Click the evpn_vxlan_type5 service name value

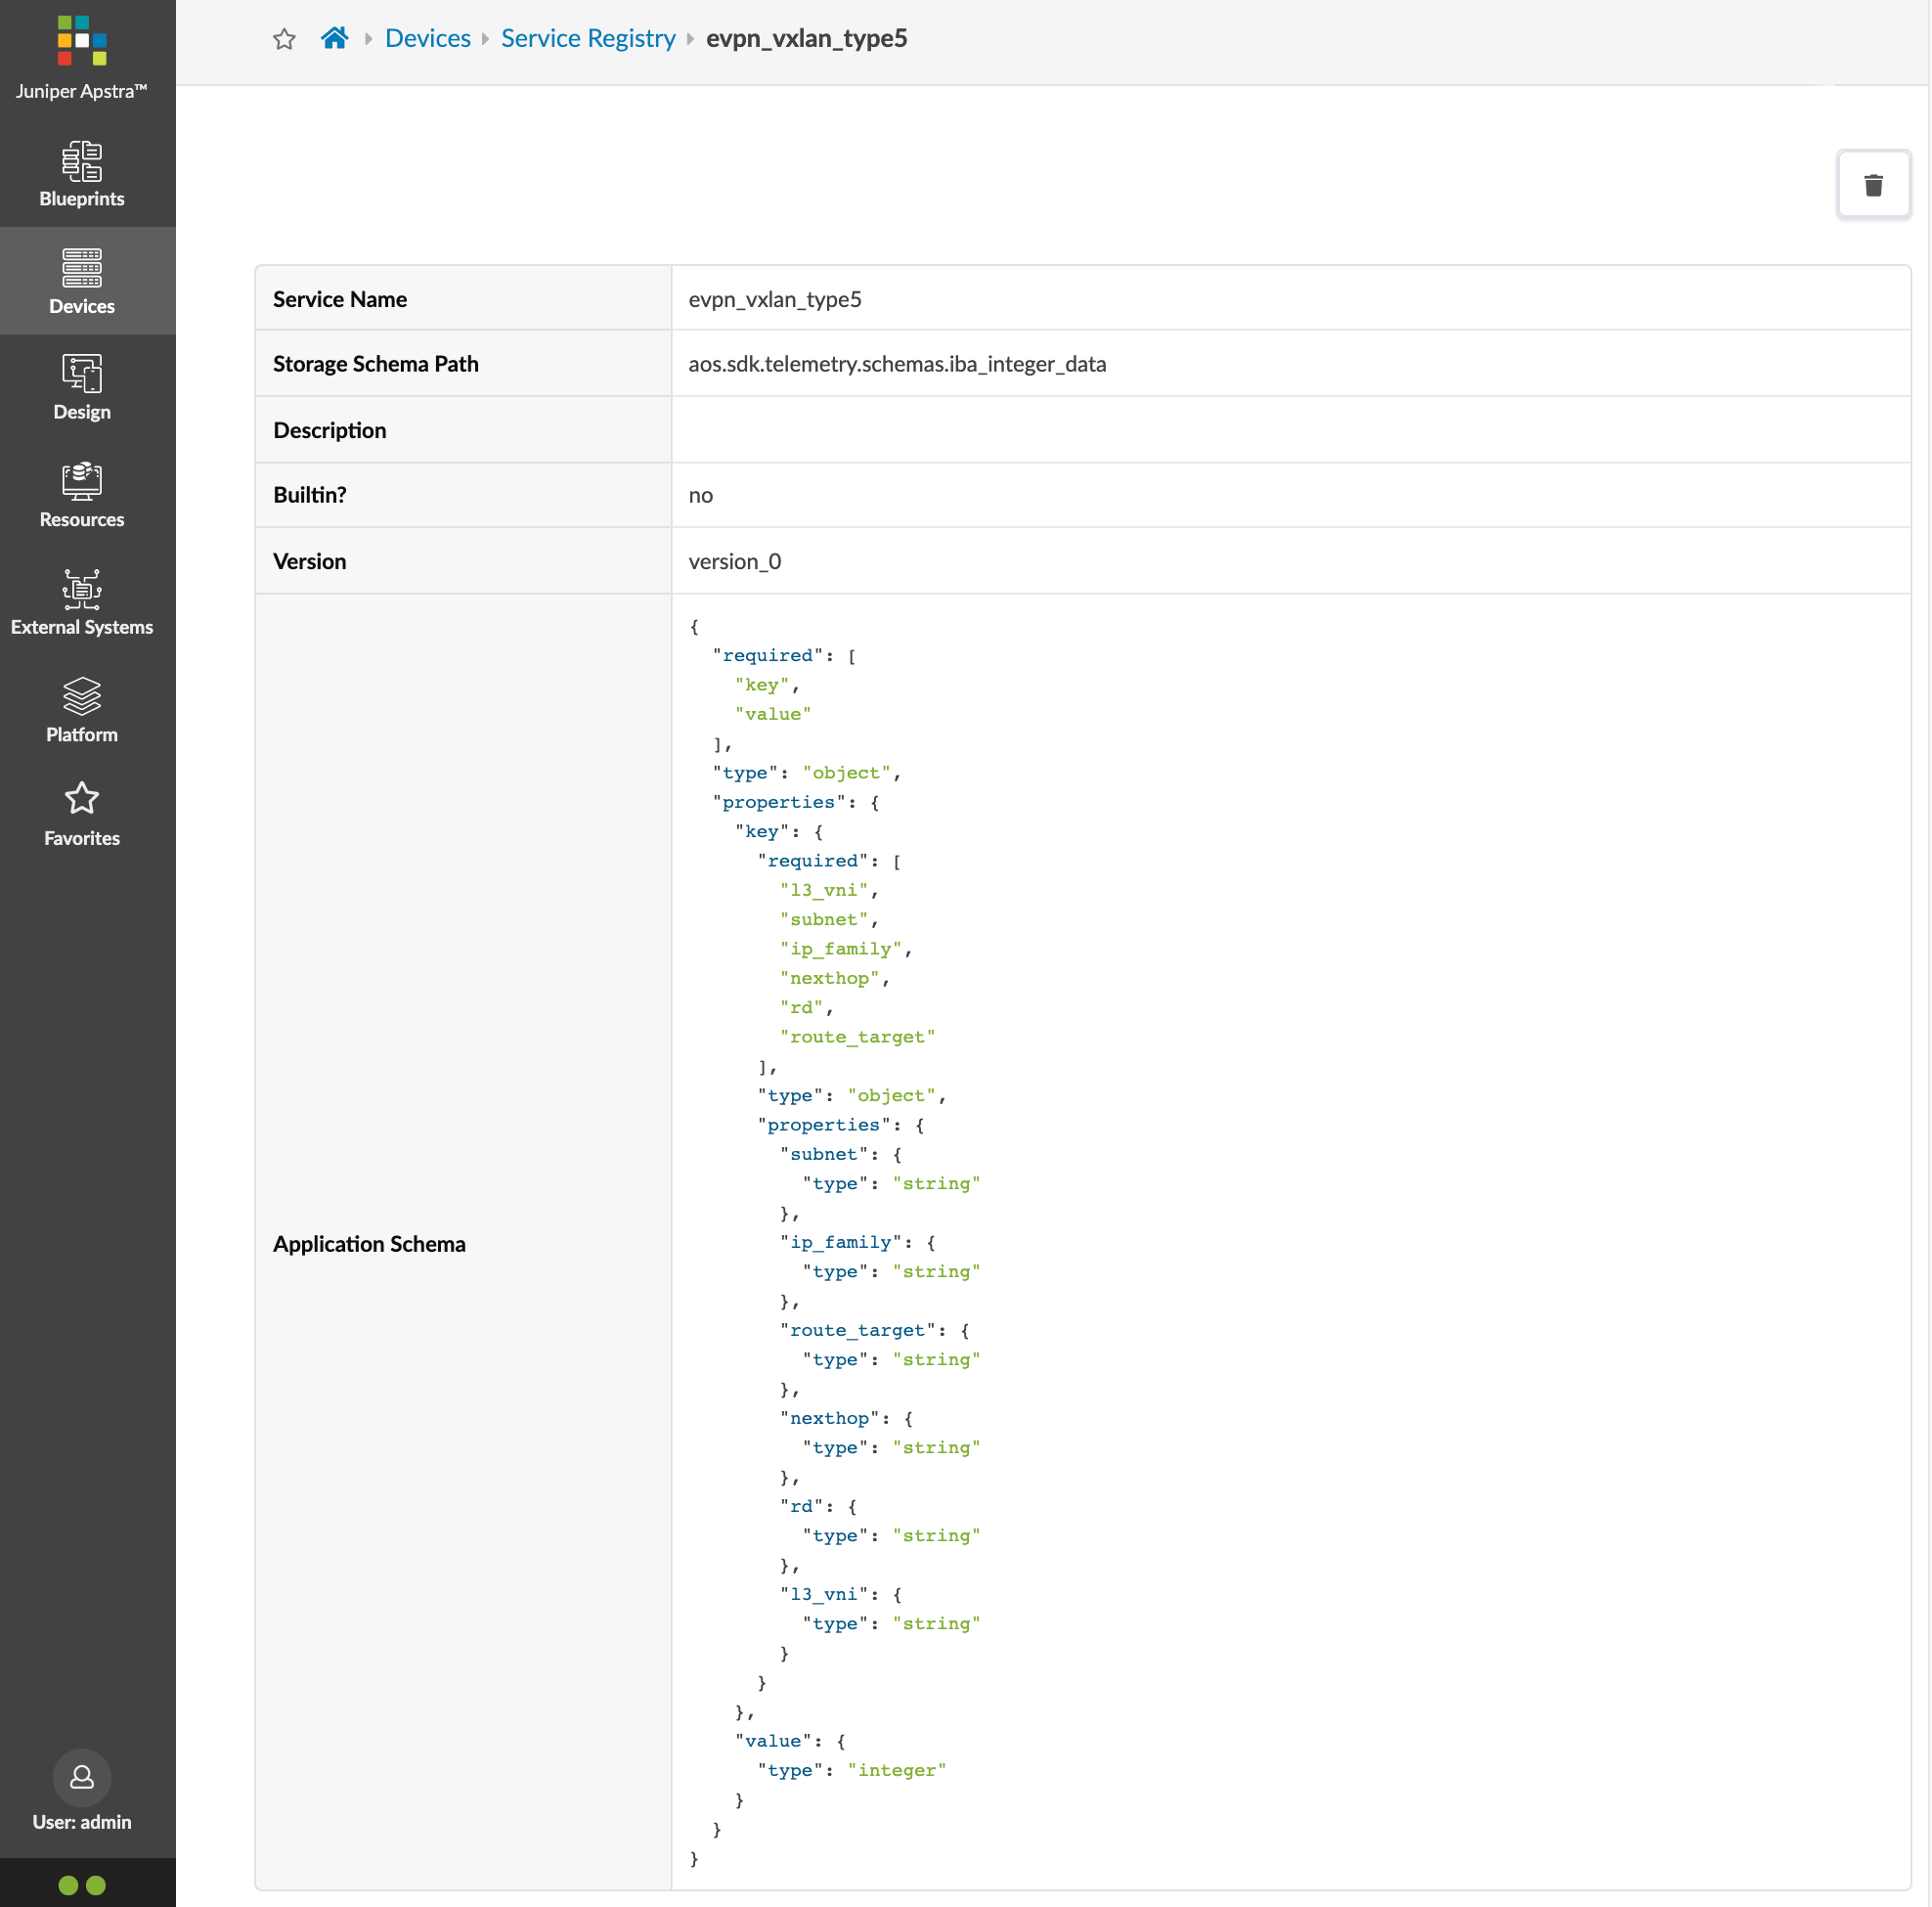point(774,299)
